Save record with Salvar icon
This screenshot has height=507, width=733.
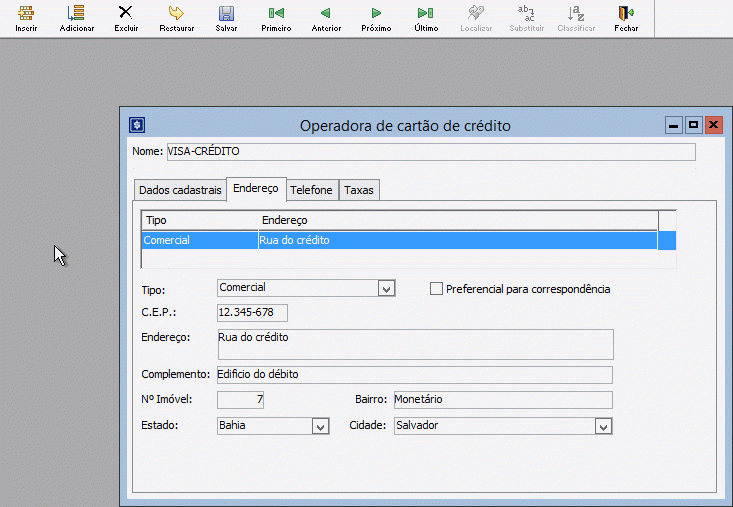click(226, 14)
